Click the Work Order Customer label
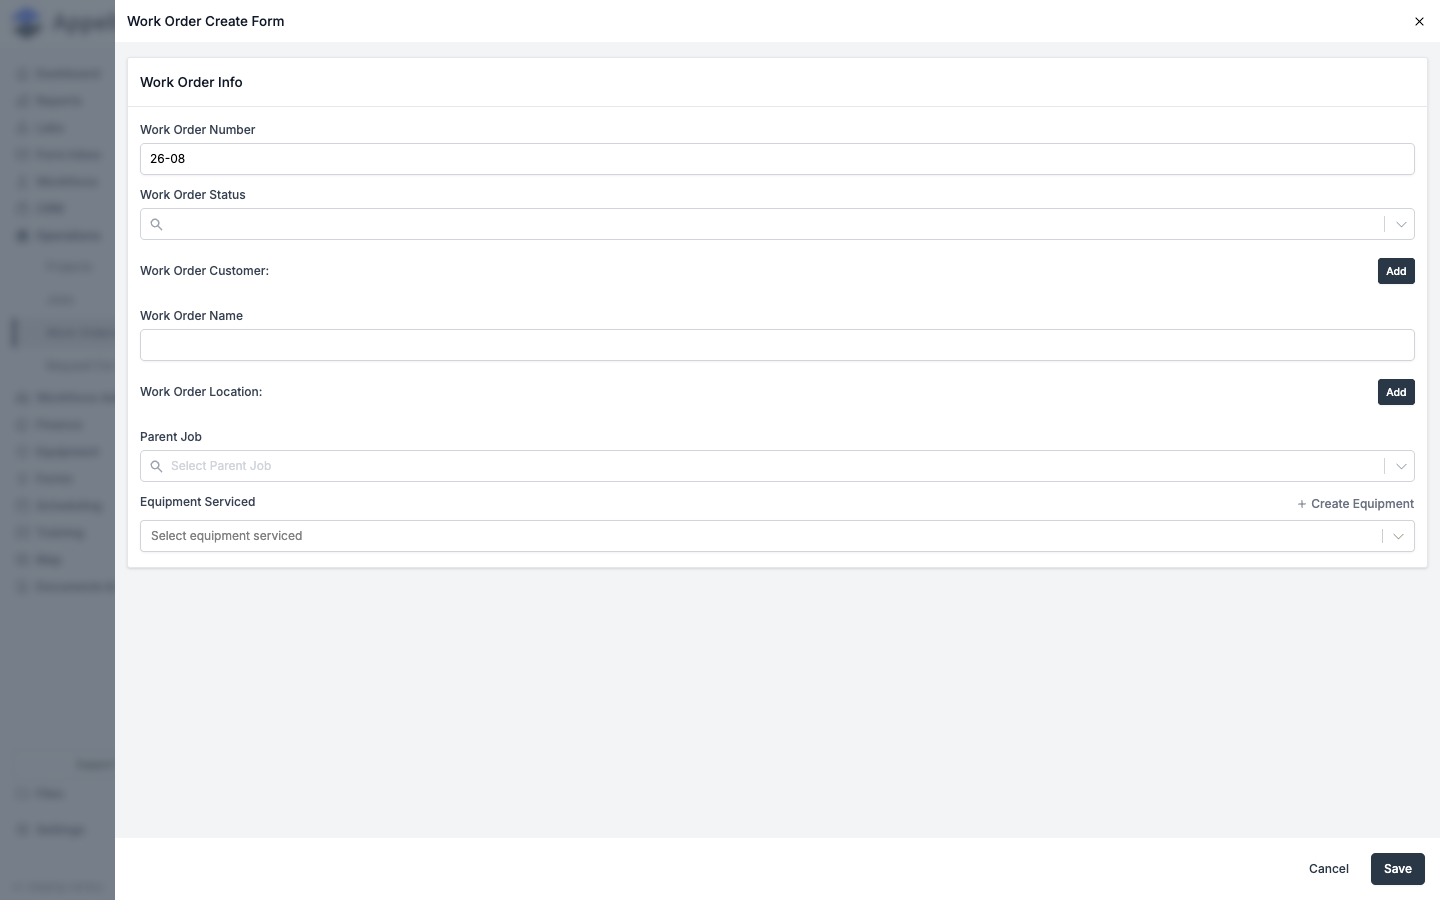The width and height of the screenshot is (1440, 918). coord(204,271)
